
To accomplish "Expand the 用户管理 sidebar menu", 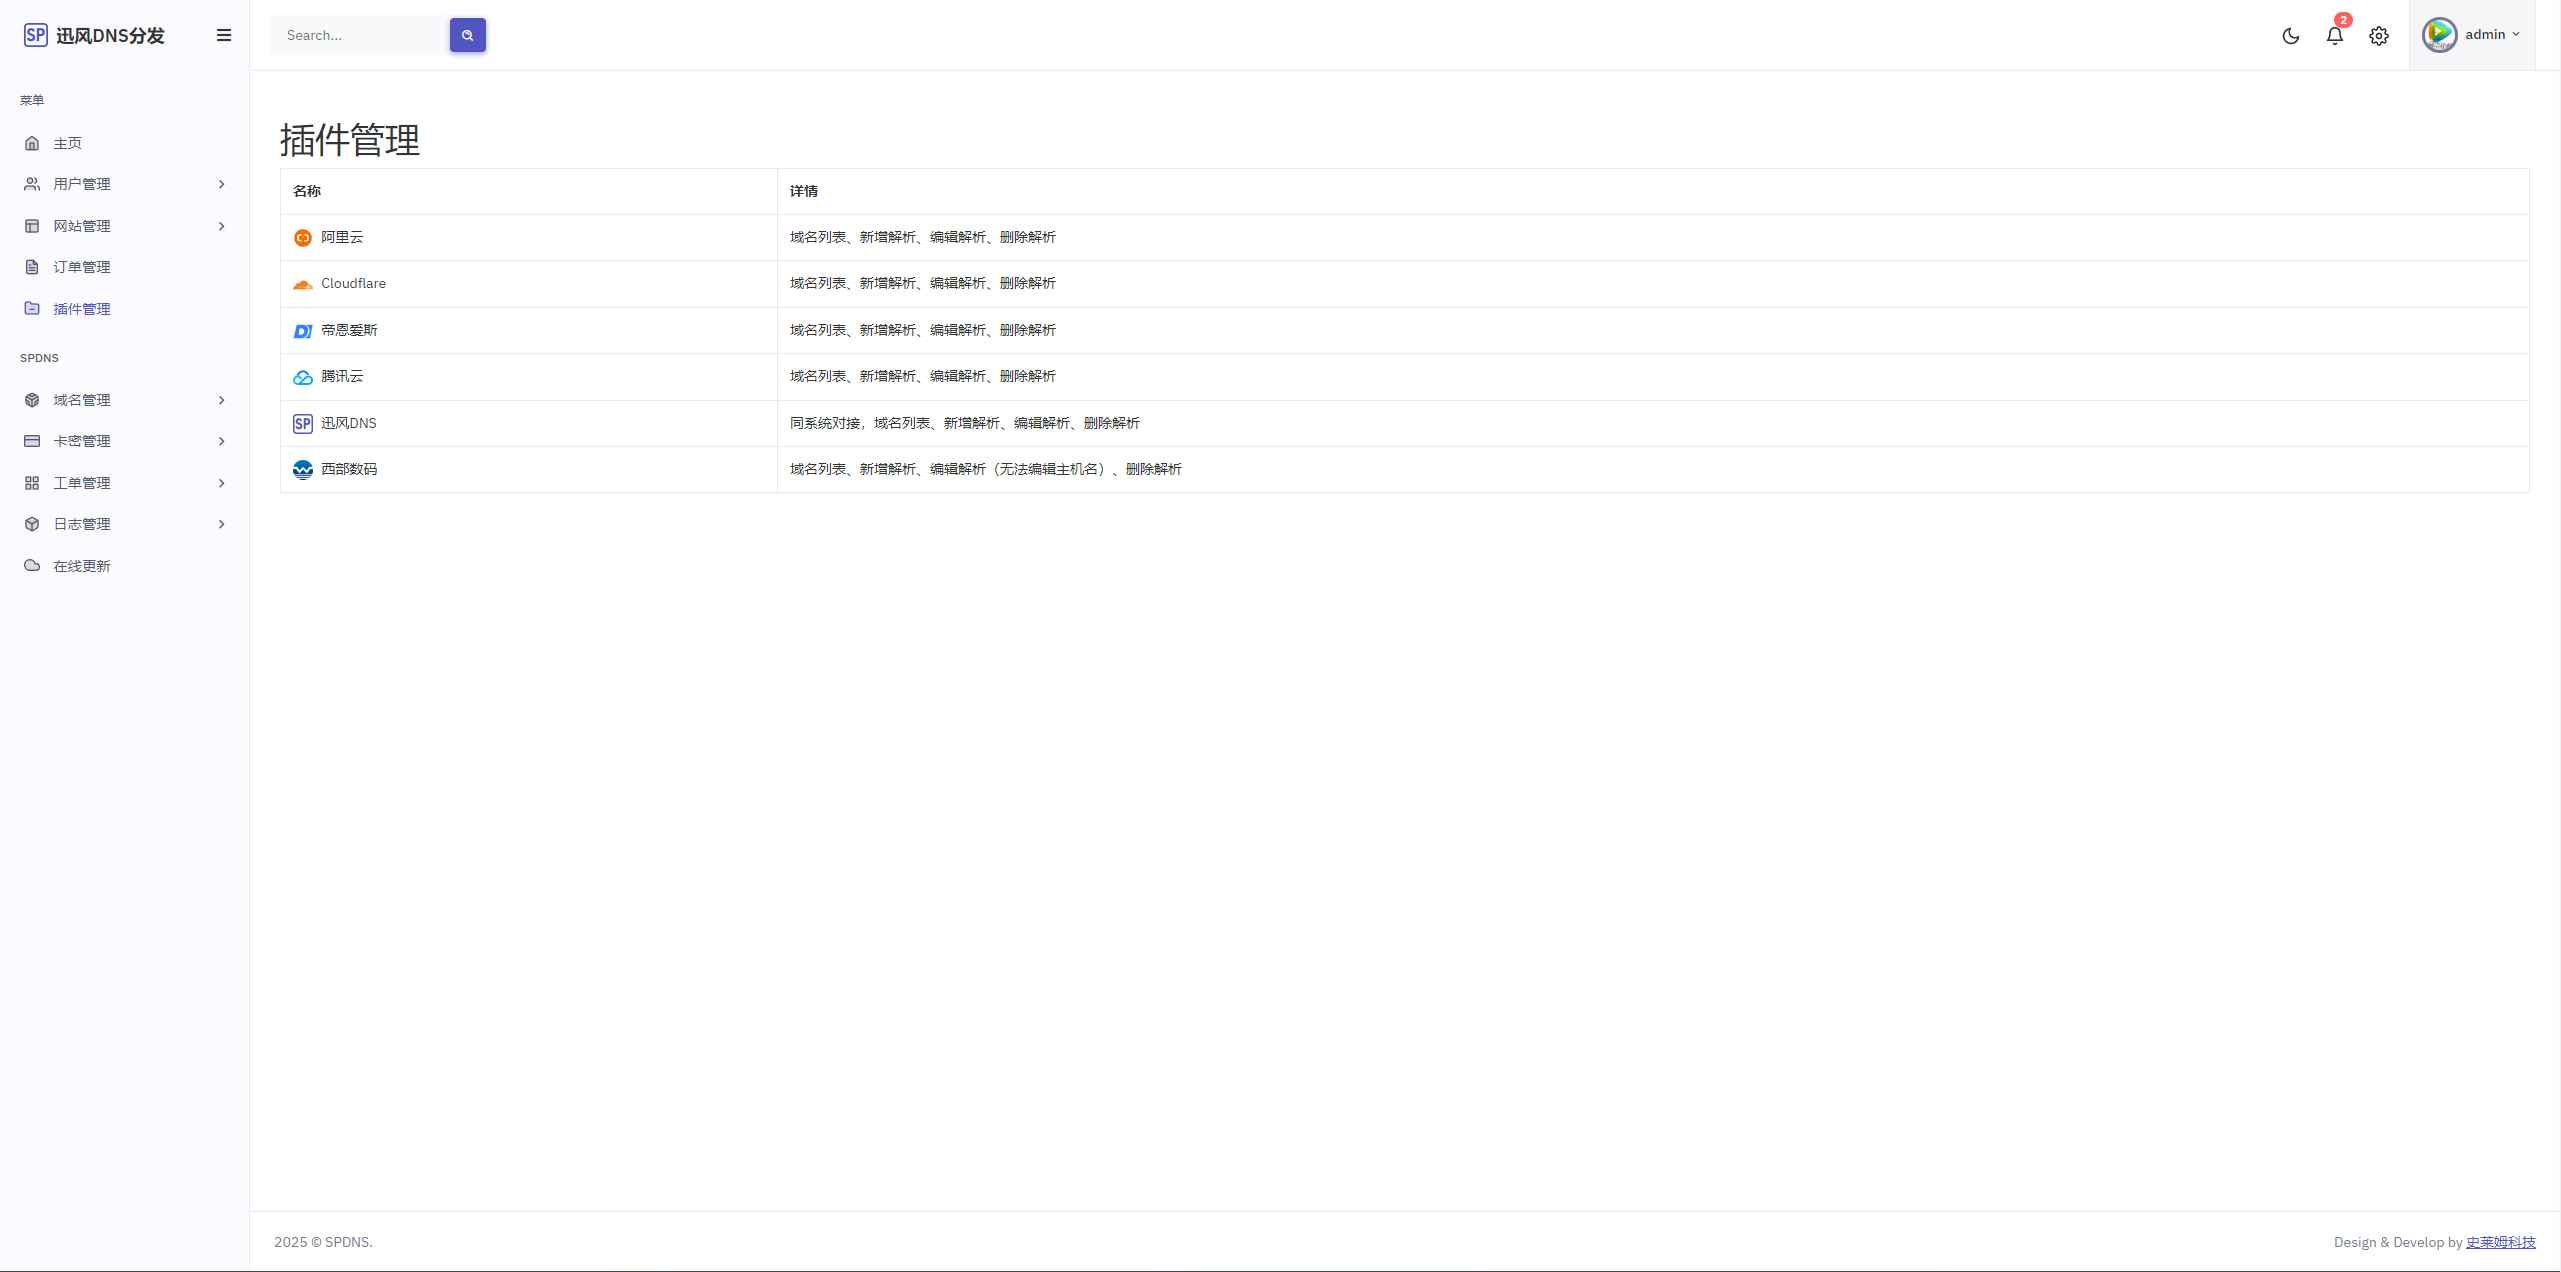I will pyautogui.click(x=122, y=183).
